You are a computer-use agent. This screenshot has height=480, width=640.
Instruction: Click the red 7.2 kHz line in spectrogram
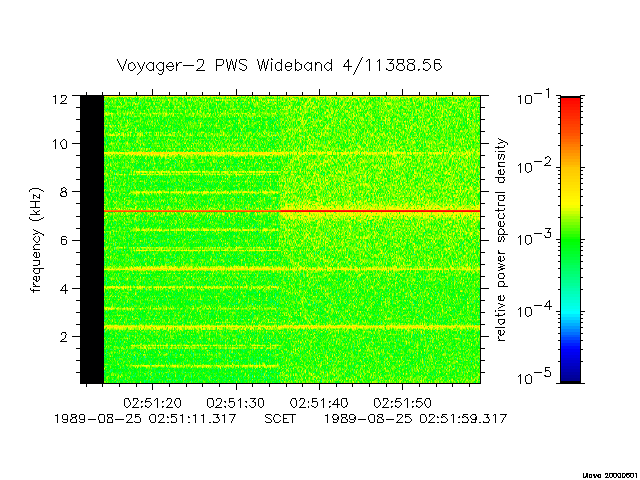tap(292, 211)
